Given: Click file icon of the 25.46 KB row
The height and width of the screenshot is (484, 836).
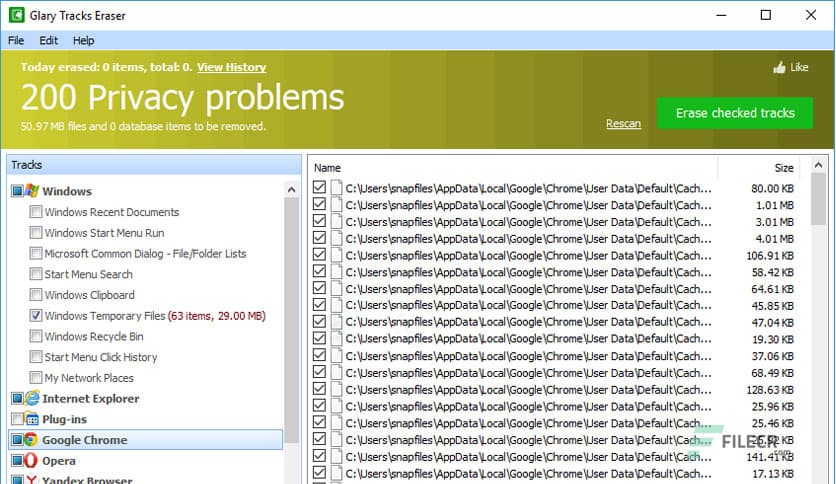Looking at the screenshot, I should pyautogui.click(x=336, y=423).
